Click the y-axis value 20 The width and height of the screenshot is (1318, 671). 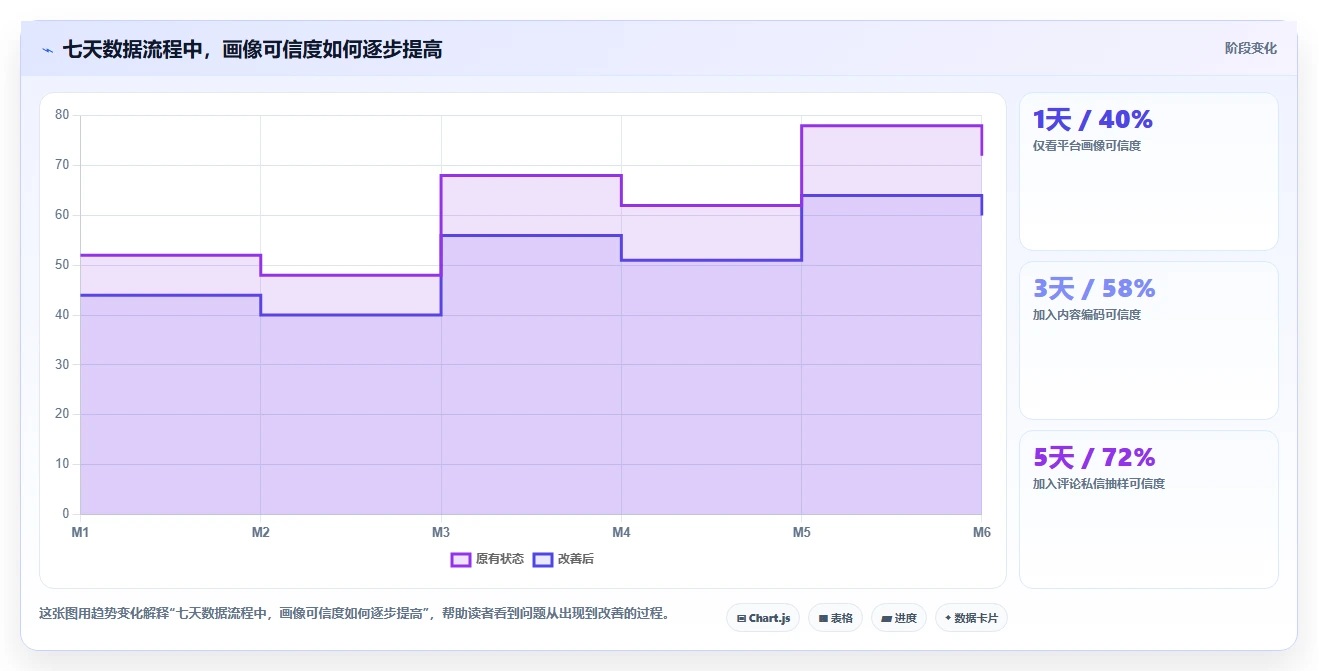(x=62, y=414)
